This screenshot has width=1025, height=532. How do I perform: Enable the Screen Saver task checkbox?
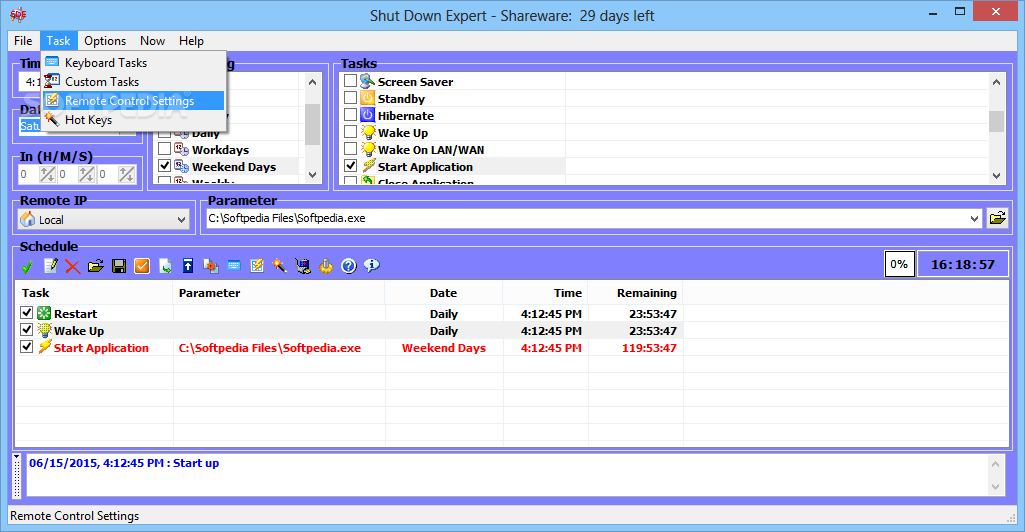tap(350, 81)
